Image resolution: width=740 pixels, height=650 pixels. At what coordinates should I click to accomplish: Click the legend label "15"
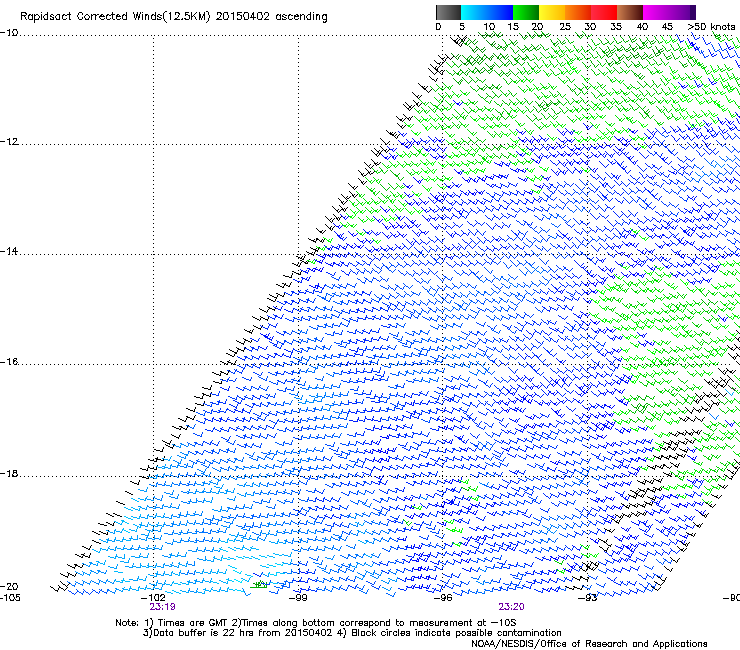[513, 26]
